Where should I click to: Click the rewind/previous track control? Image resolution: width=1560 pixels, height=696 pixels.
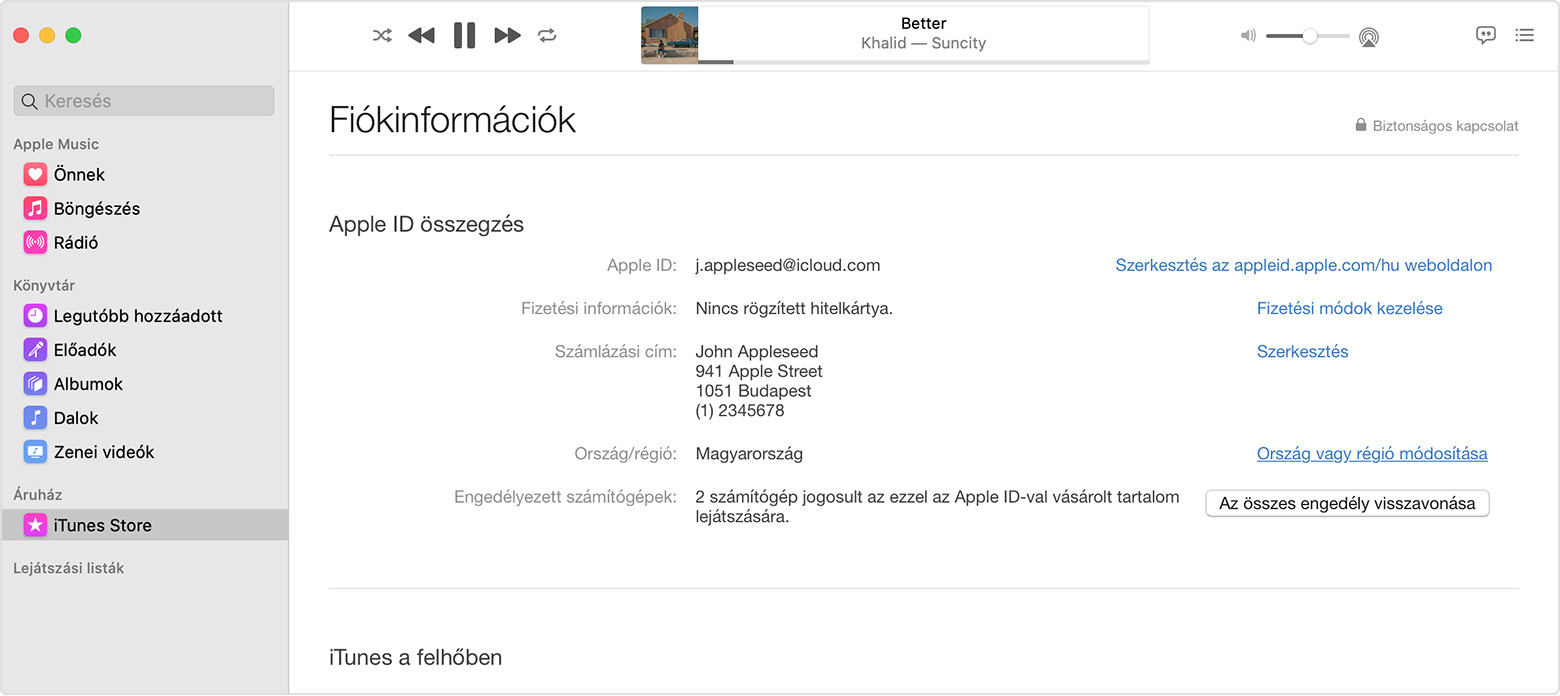tap(421, 35)
